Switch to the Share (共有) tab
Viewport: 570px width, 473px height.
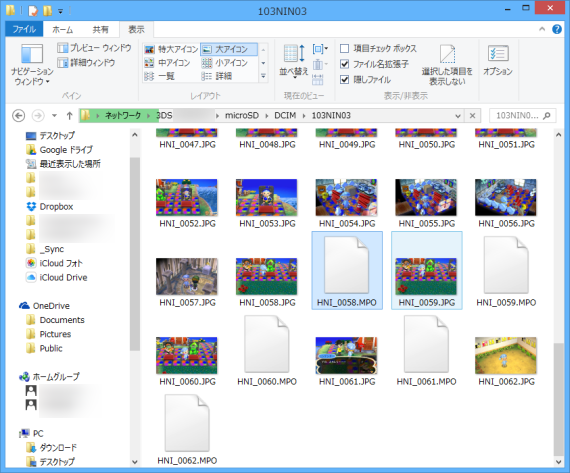click(100, 29)
